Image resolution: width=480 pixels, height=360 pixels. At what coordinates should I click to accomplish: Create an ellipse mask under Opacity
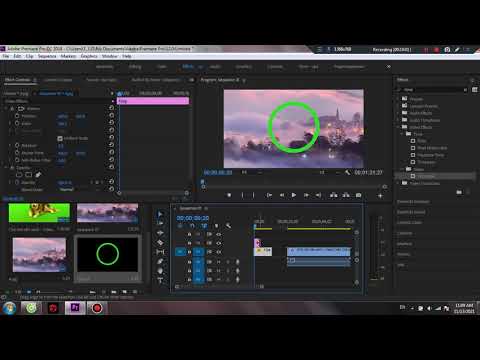coord(19,175)
